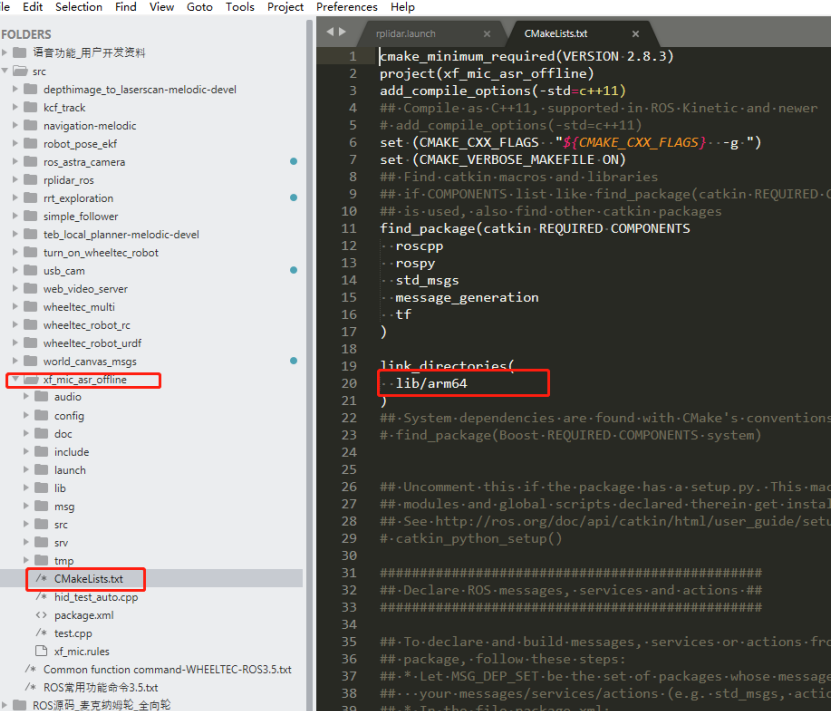The width and height of the screenshot is (831, 711).
Task: Open test.cpp from the sidebar
Action: (x=73, y=633)
